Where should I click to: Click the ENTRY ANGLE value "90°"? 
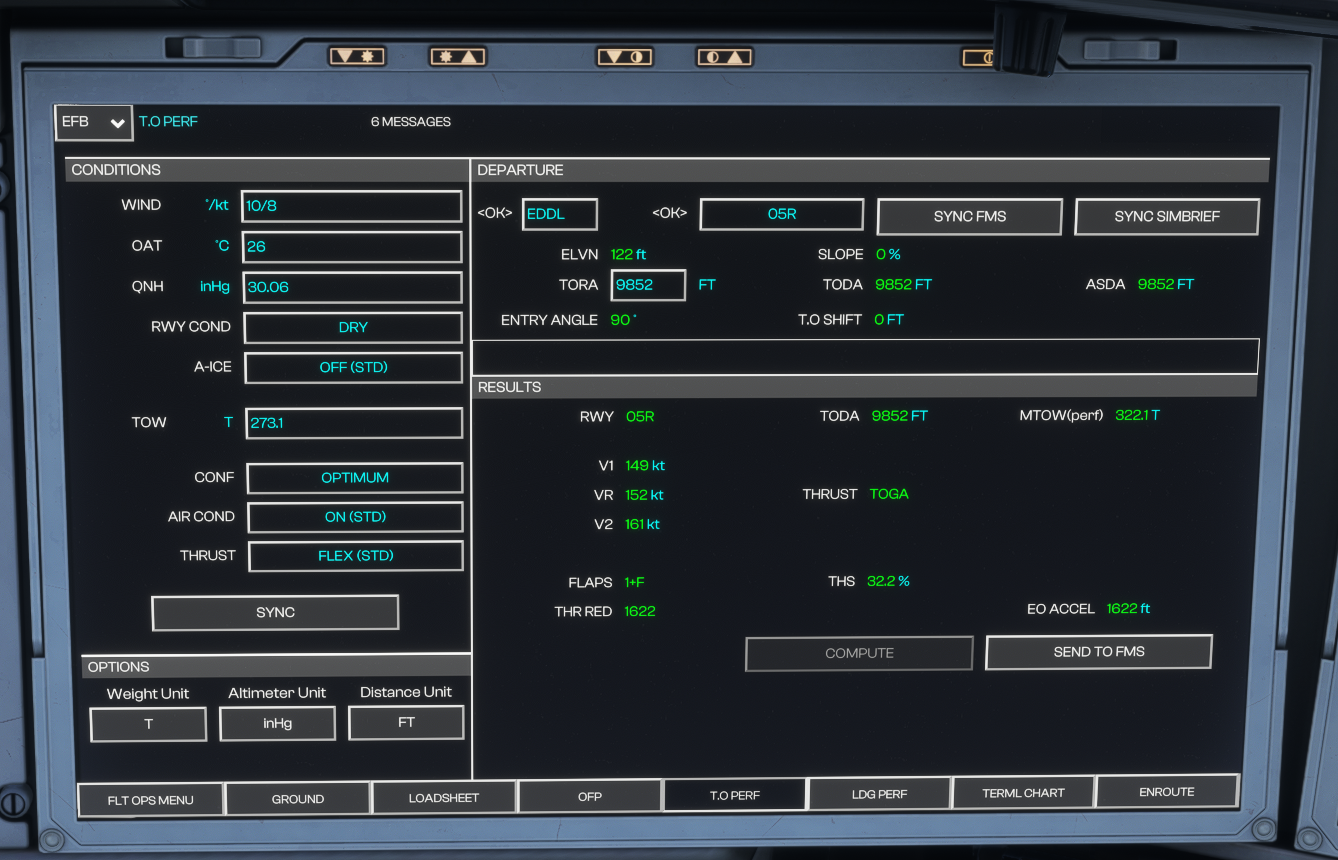(x=624, y=320)
